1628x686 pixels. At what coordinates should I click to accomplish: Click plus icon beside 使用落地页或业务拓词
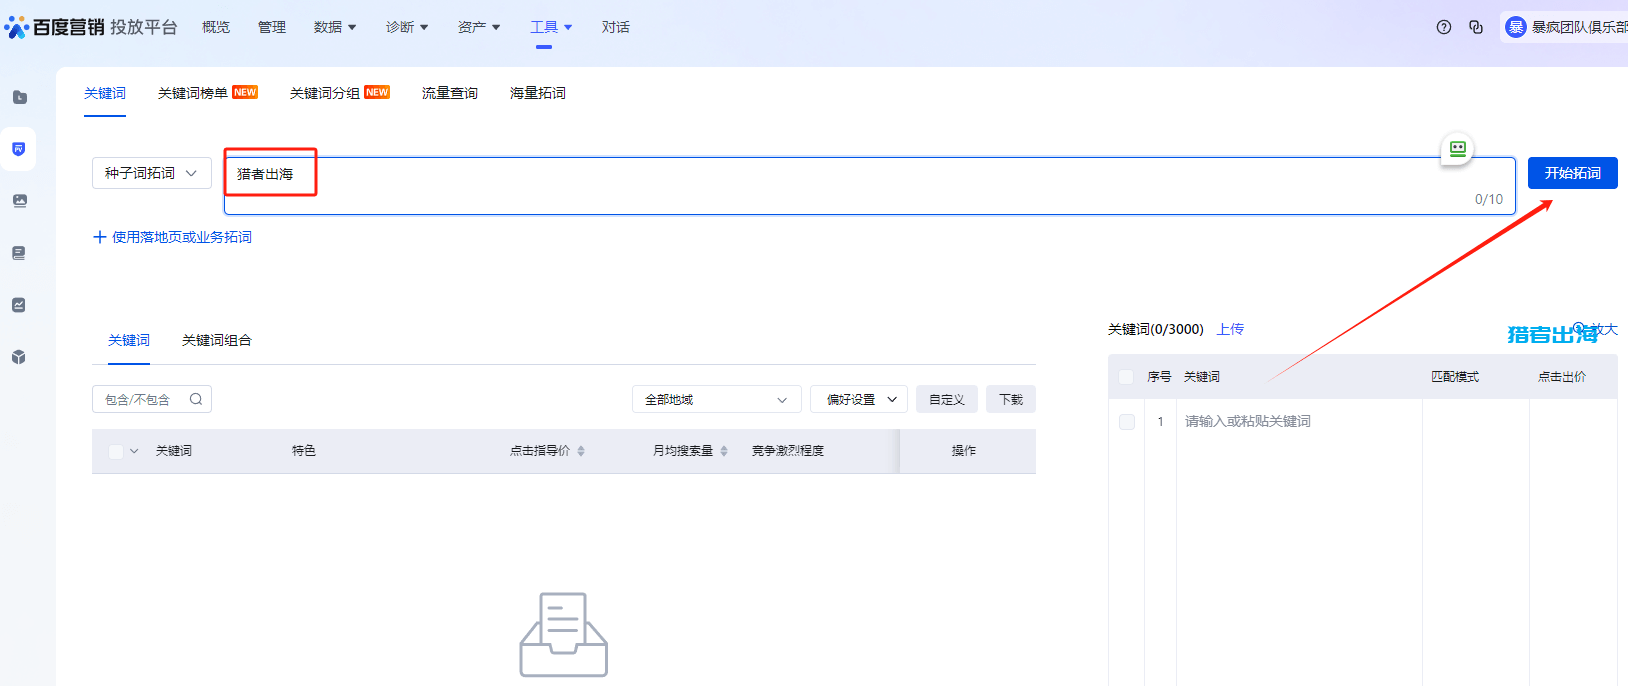[x=99, y=237]
